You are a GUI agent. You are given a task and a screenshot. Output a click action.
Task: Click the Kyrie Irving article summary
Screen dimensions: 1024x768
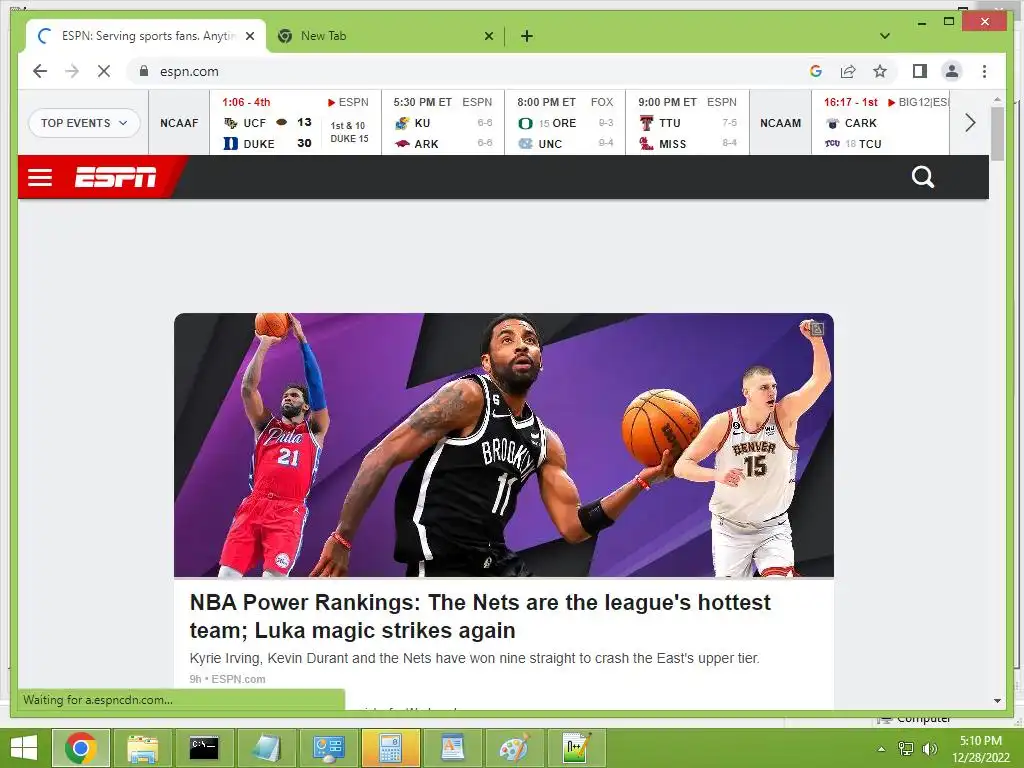click(474, 658)
